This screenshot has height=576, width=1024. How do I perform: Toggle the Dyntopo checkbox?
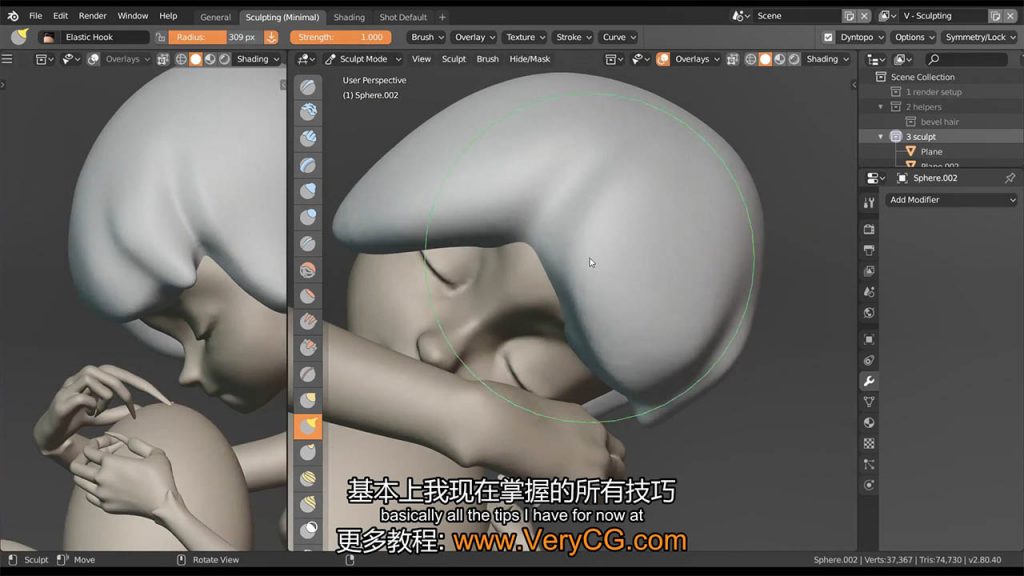point(828,37)
